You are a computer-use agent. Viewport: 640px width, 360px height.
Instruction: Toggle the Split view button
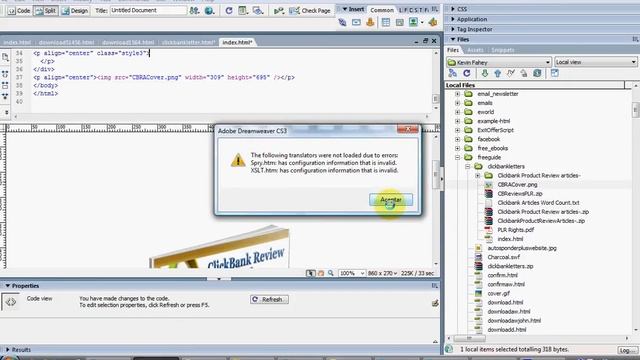46,11
